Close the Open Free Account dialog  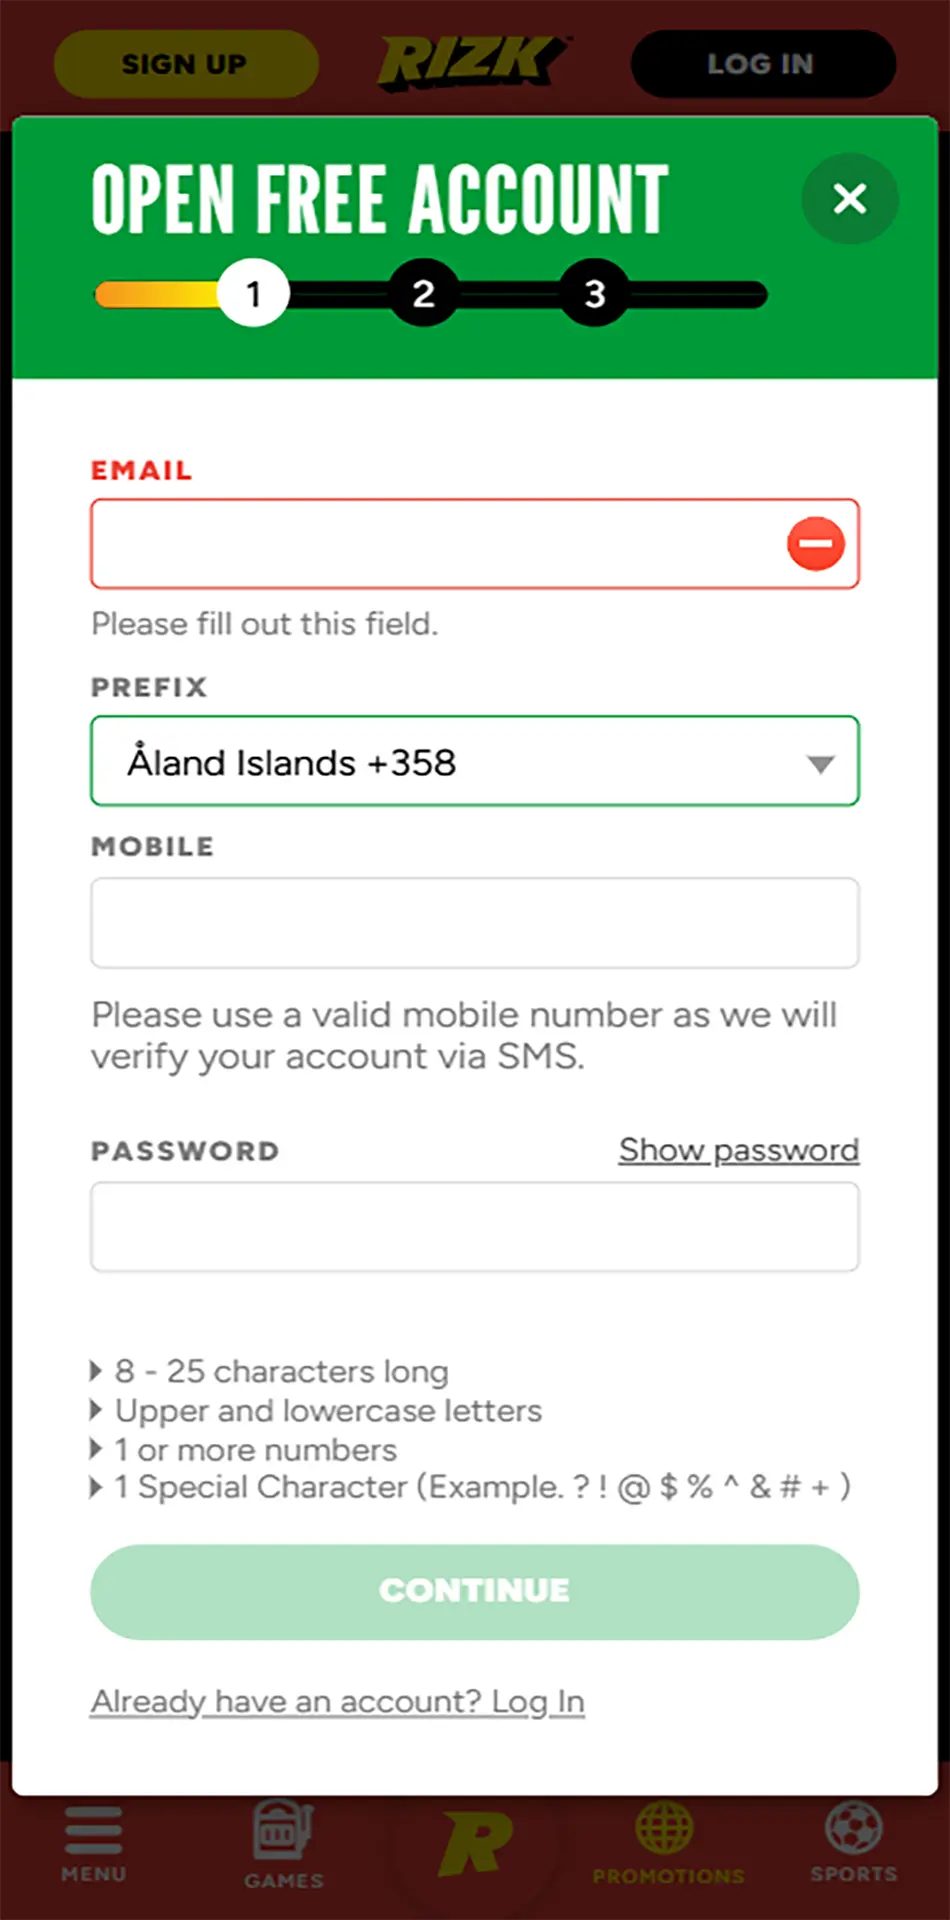tap(849, 198)
